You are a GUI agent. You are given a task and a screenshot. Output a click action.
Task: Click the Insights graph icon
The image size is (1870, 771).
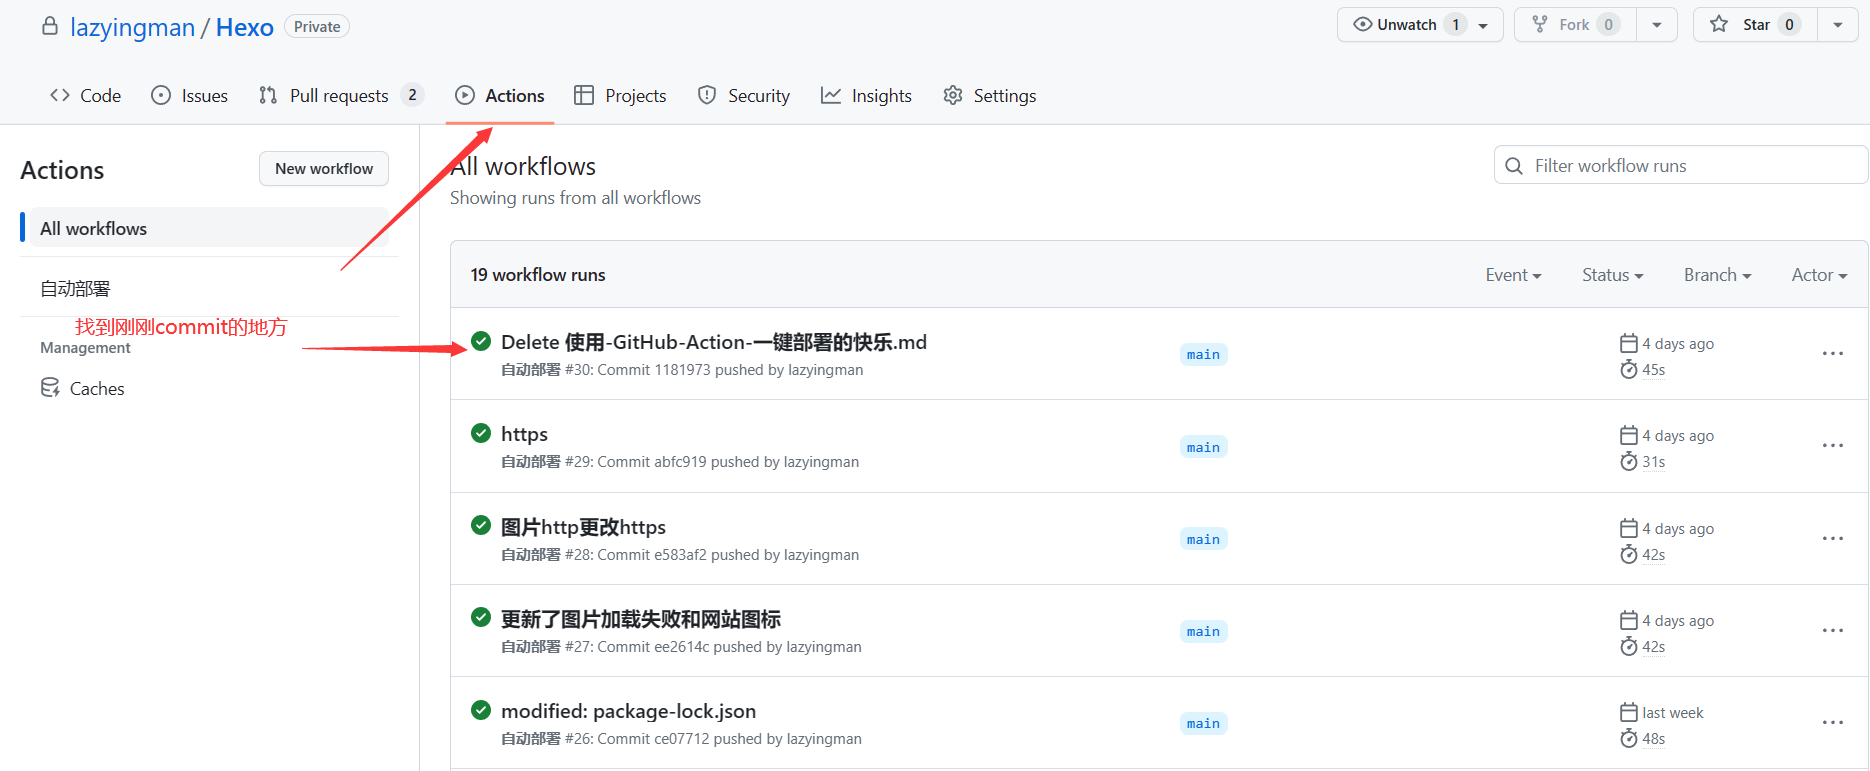pyautogui.click(x=831, y=95)
